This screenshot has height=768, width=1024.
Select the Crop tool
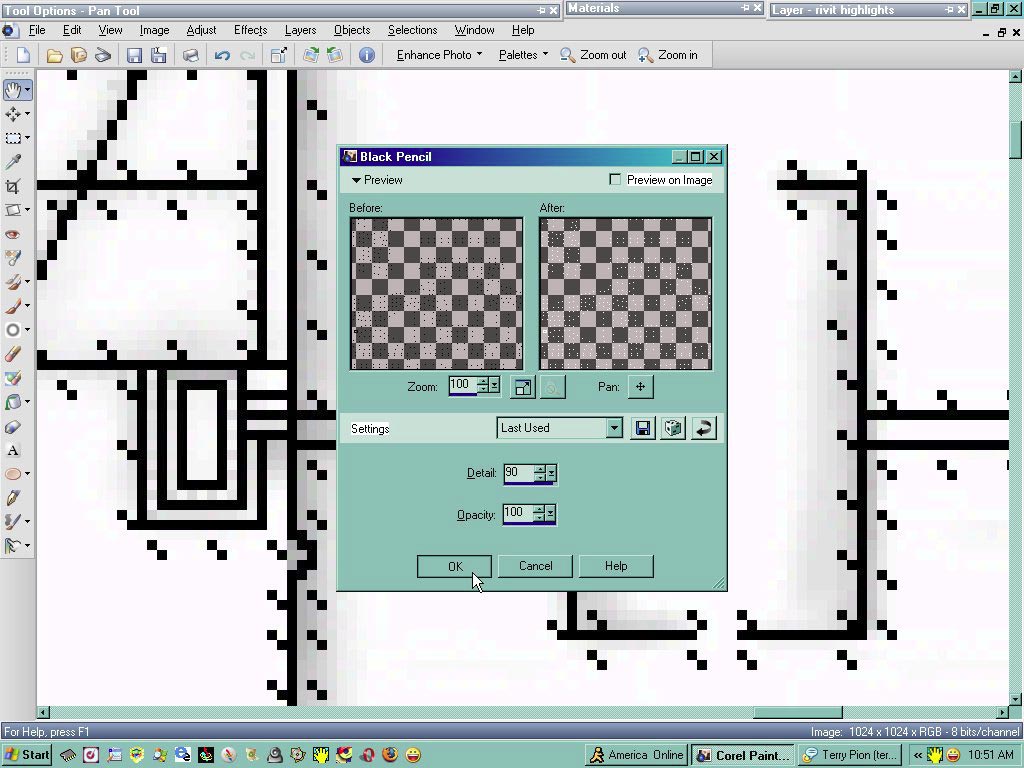pos(13,186)
